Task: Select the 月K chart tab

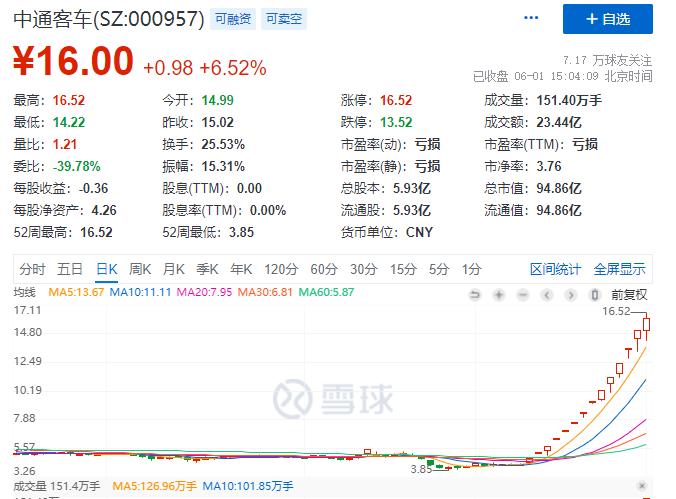Action: [174, 270]
